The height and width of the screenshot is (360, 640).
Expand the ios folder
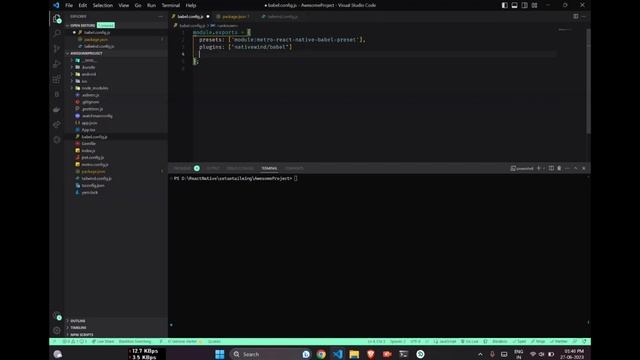tap(84, 81)
